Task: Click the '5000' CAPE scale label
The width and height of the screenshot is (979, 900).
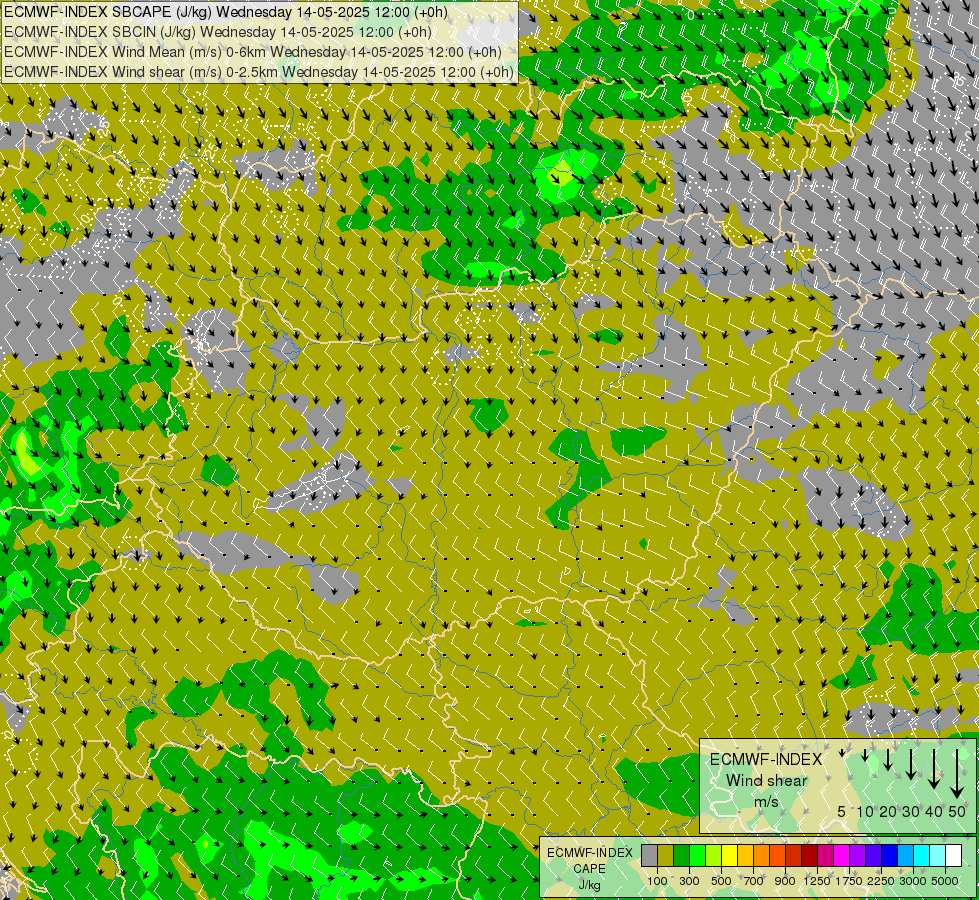Action: (x=945, y=881)
